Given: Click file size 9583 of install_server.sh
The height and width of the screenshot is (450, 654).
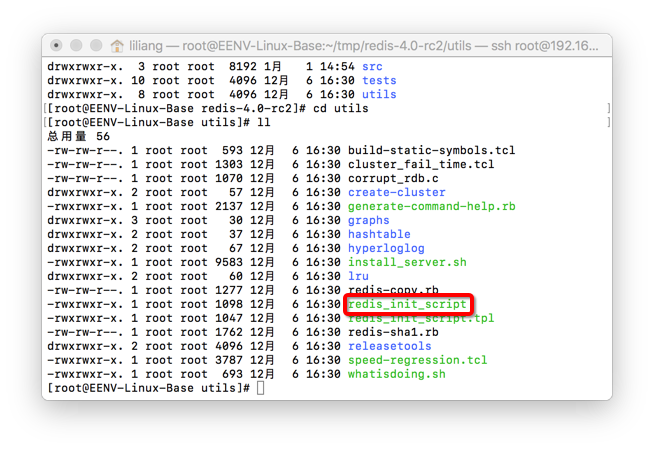Looking at the screenshot, I should pyautogui.click(x=229, y=262).
